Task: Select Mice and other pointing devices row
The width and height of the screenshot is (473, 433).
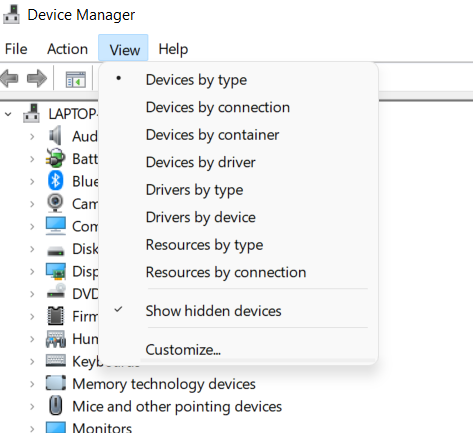Action: [x=177, y=407]
